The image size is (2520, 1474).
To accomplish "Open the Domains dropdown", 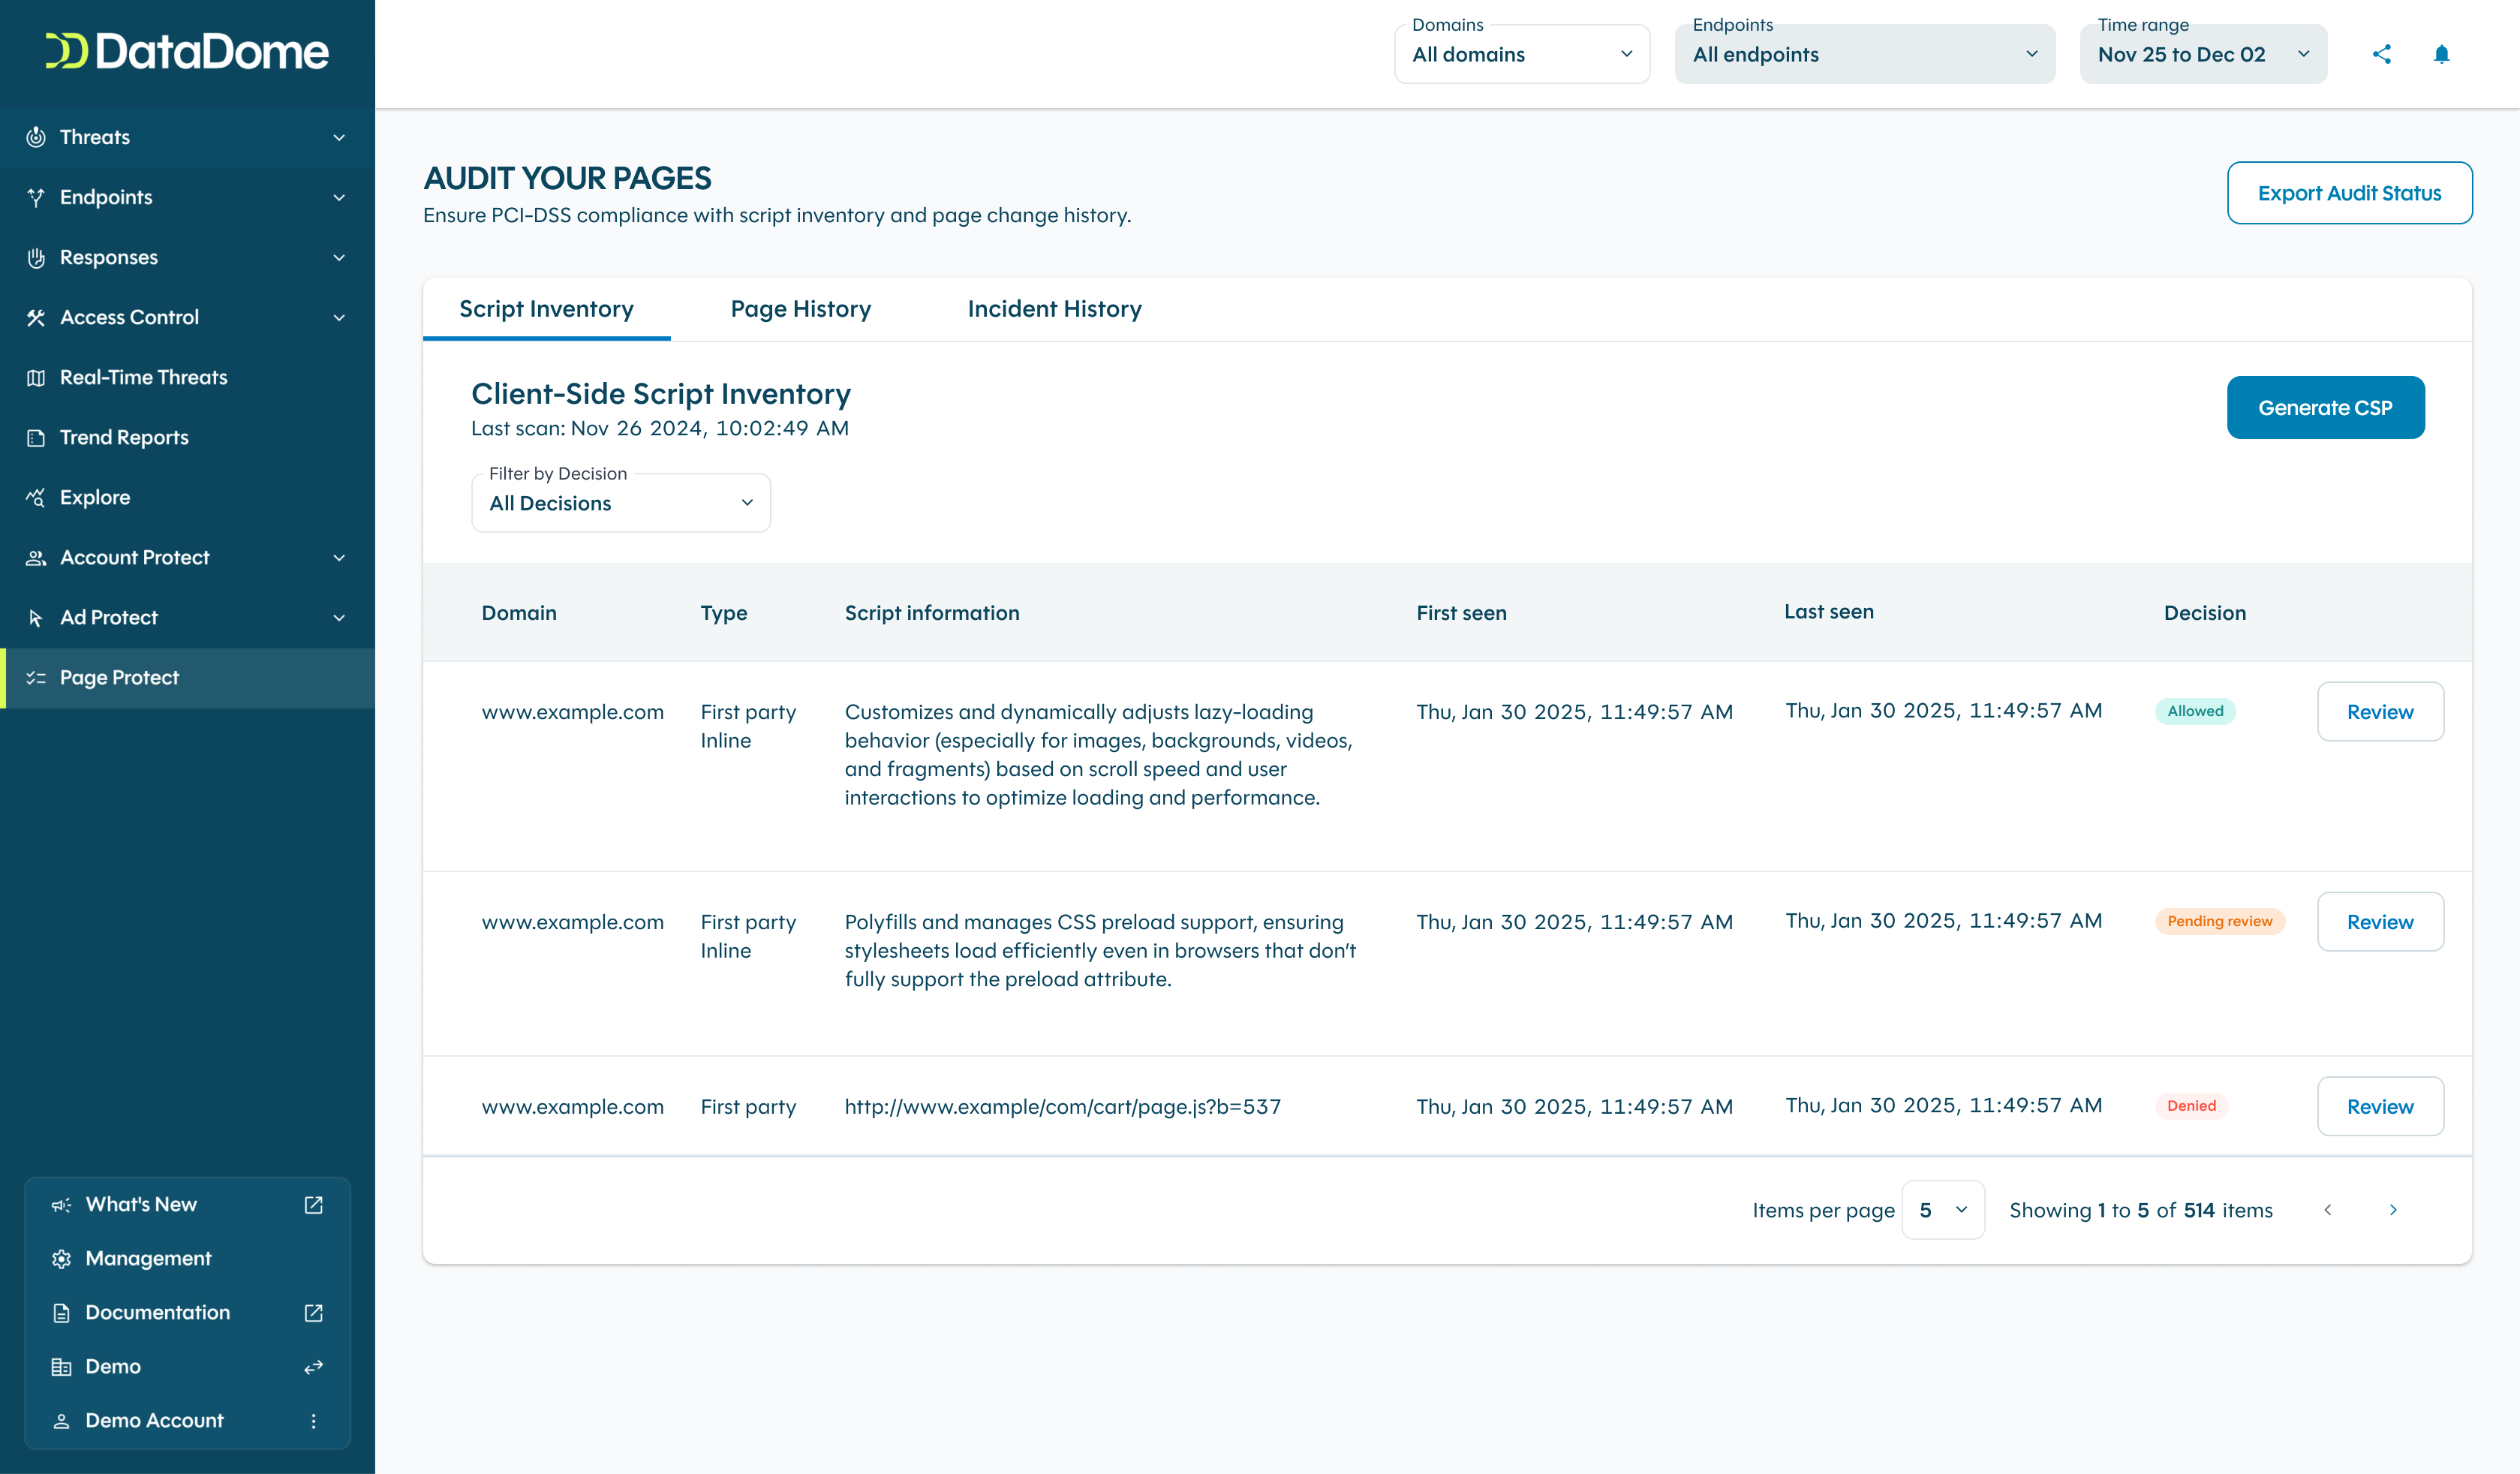I will [x=1521, y=55].
